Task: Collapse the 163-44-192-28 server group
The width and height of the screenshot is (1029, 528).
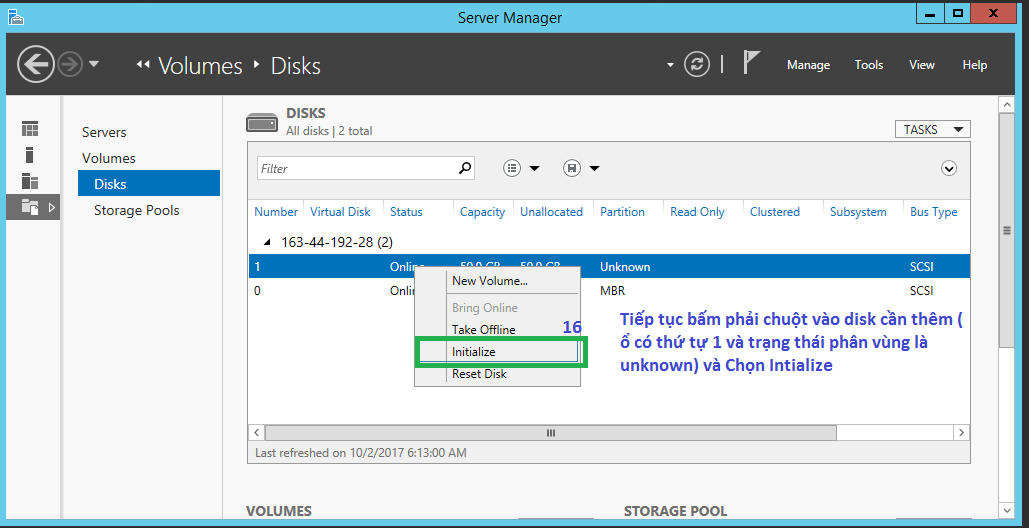Action: 266,242
